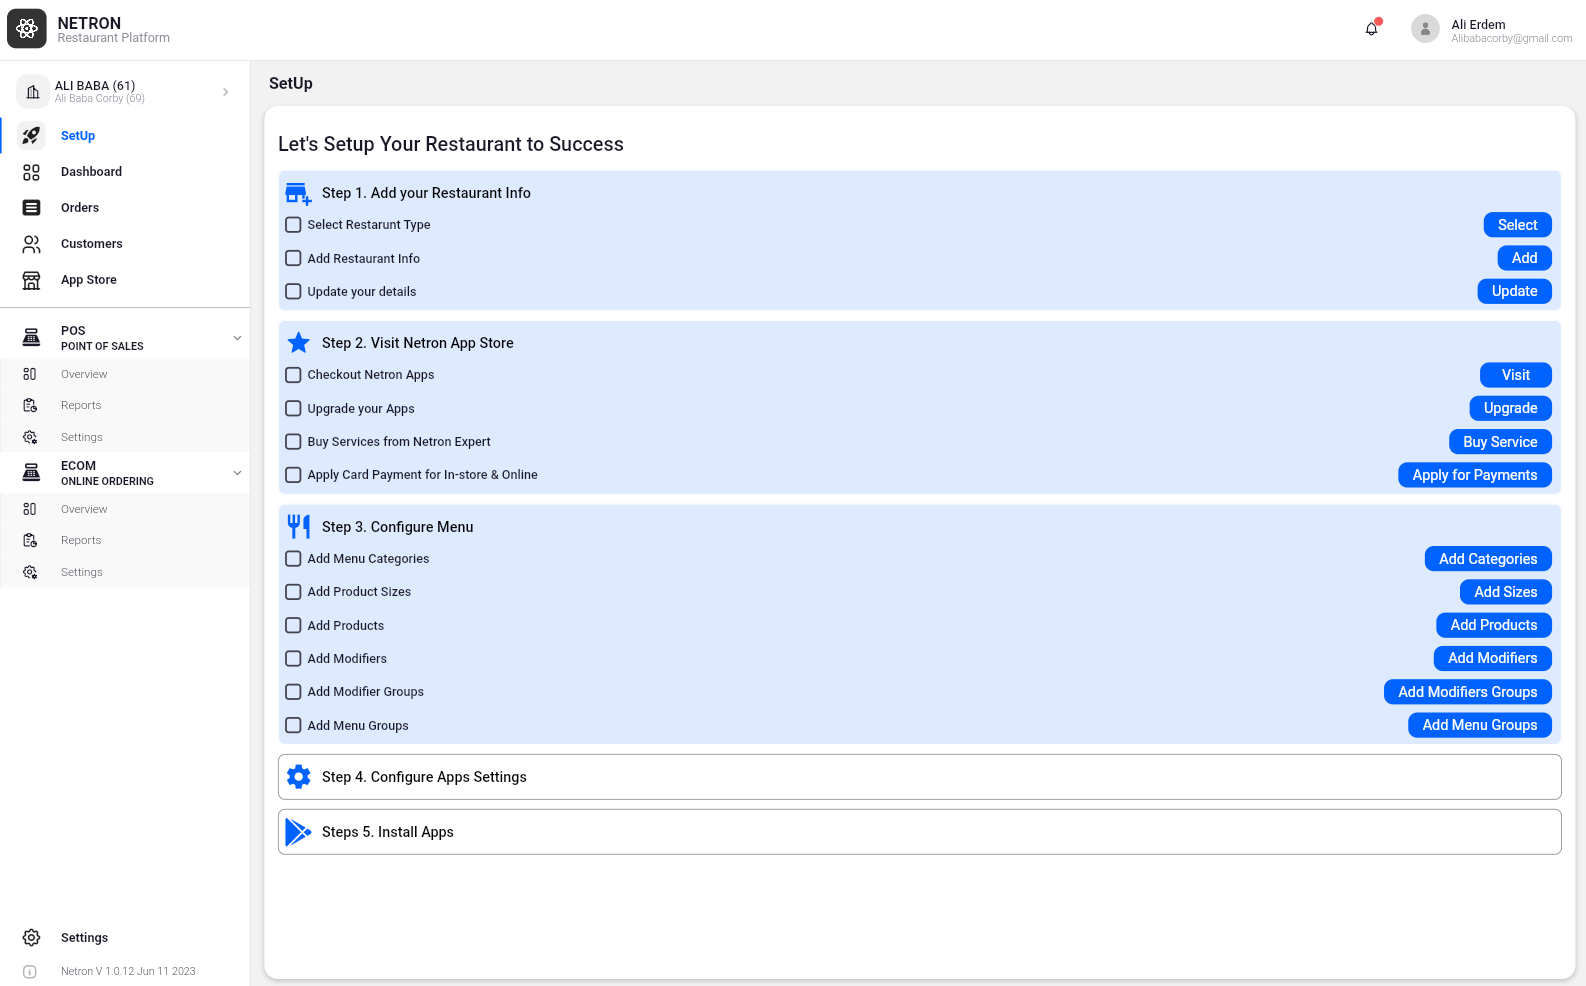Screen dimensions: 1586x986
Task: Click the Step 1 store-plus icon
Action: click(298, 193)
